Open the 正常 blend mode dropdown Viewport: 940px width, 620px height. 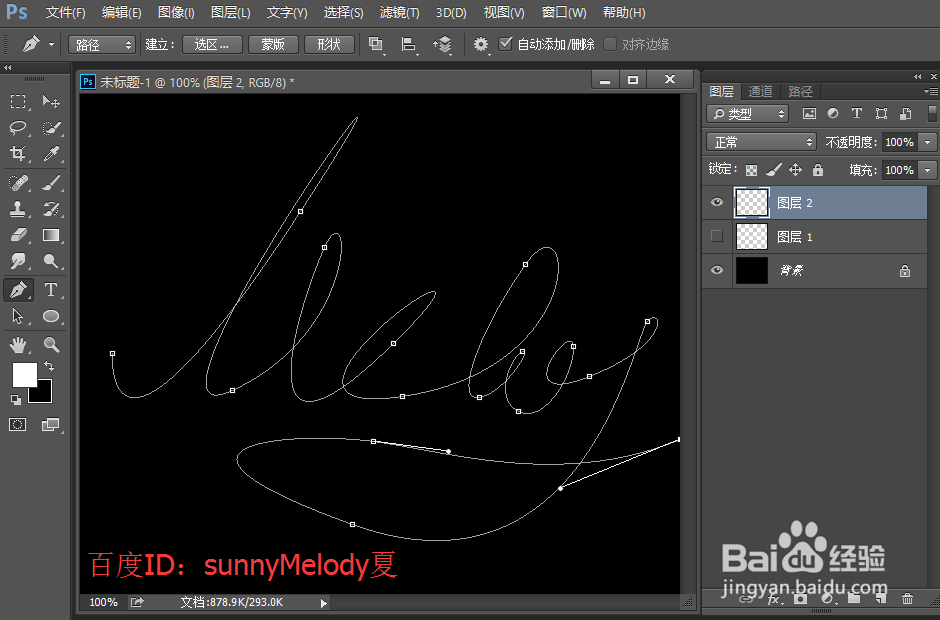tap(761, 142)
